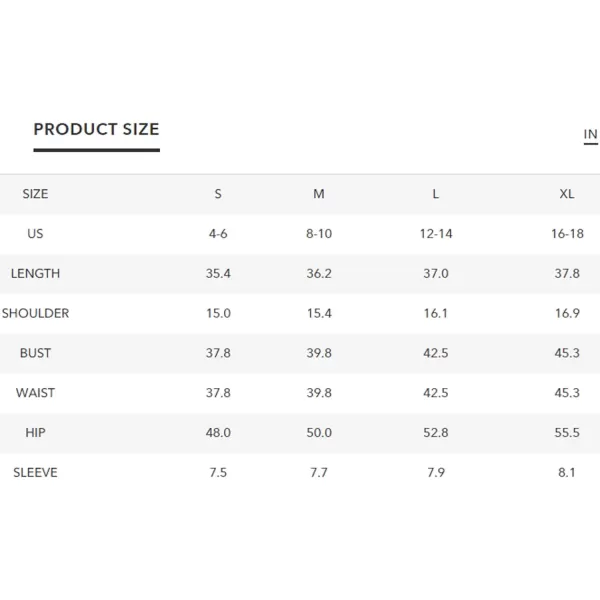Click the WAIST row label
This screenshot has width=600, height=600.
click(35, 393)
